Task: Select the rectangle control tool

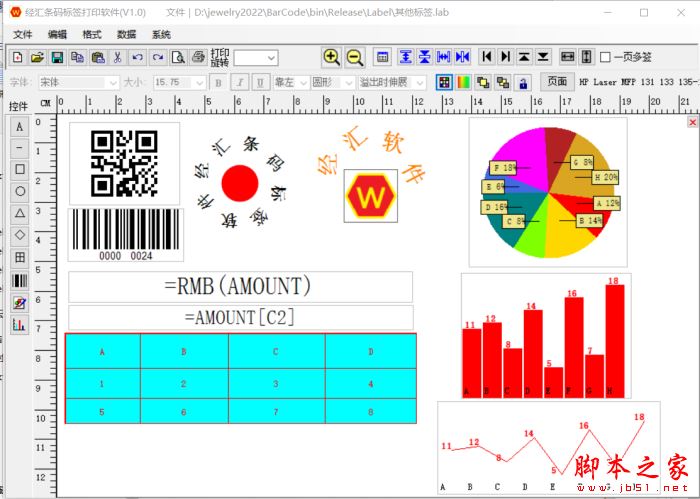Action: tap(20, 170)
